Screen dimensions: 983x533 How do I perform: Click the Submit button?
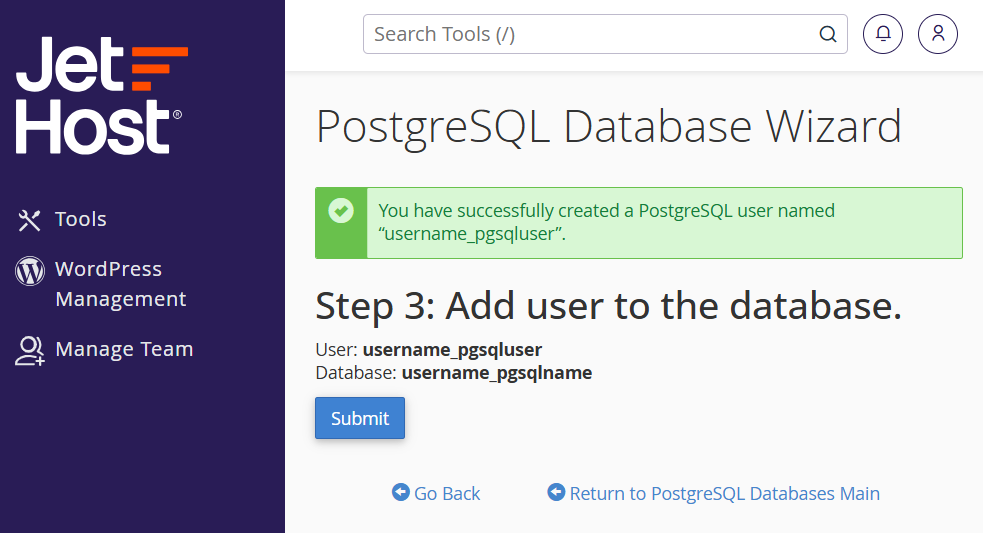pos(360,418)
